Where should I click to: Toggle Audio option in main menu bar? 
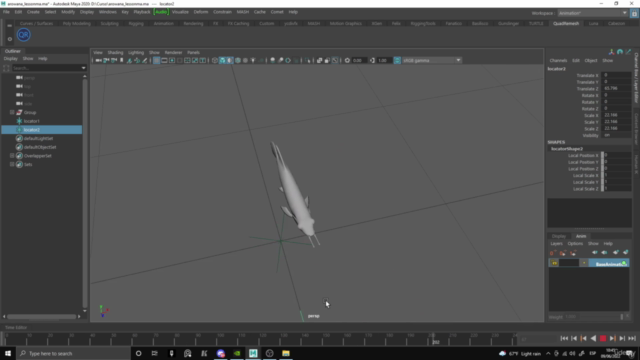click(161, 12)
